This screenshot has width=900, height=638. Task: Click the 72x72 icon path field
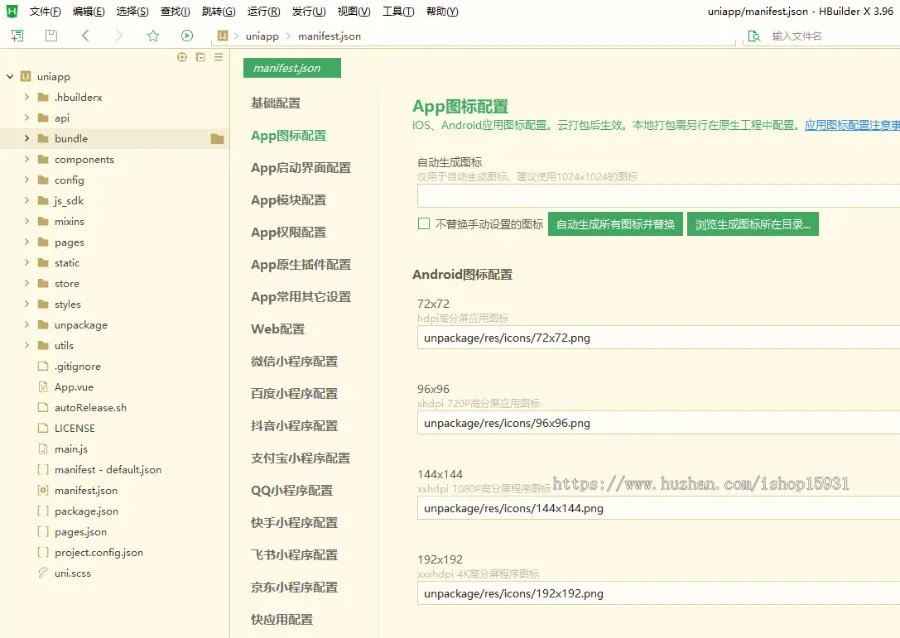coord(658,338)
